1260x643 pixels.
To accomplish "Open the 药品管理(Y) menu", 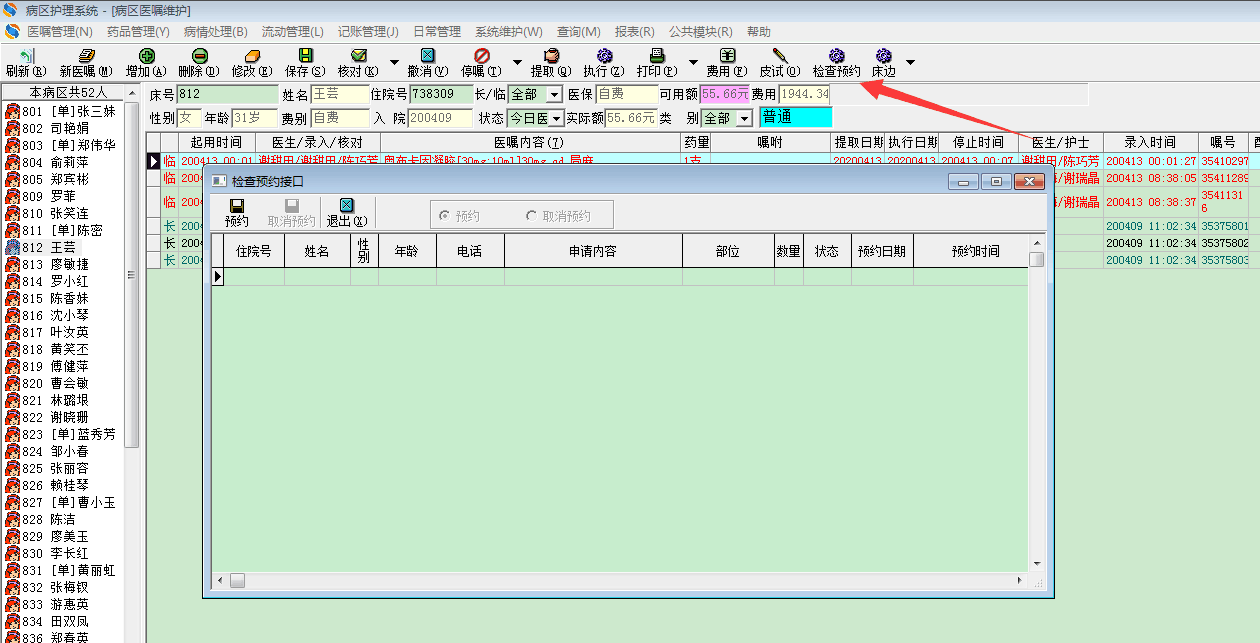I will 138,32.
